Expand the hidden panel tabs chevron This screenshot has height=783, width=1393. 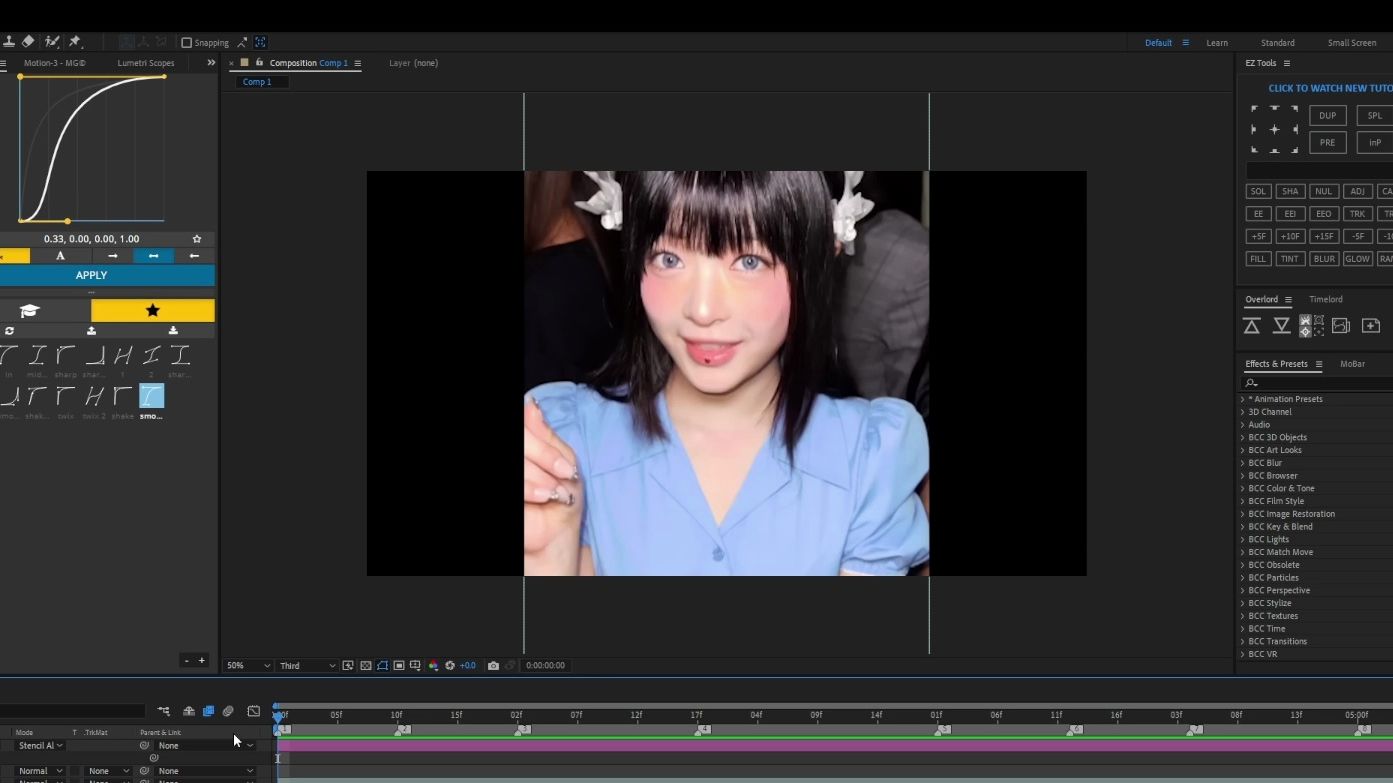tap(211, 63)
